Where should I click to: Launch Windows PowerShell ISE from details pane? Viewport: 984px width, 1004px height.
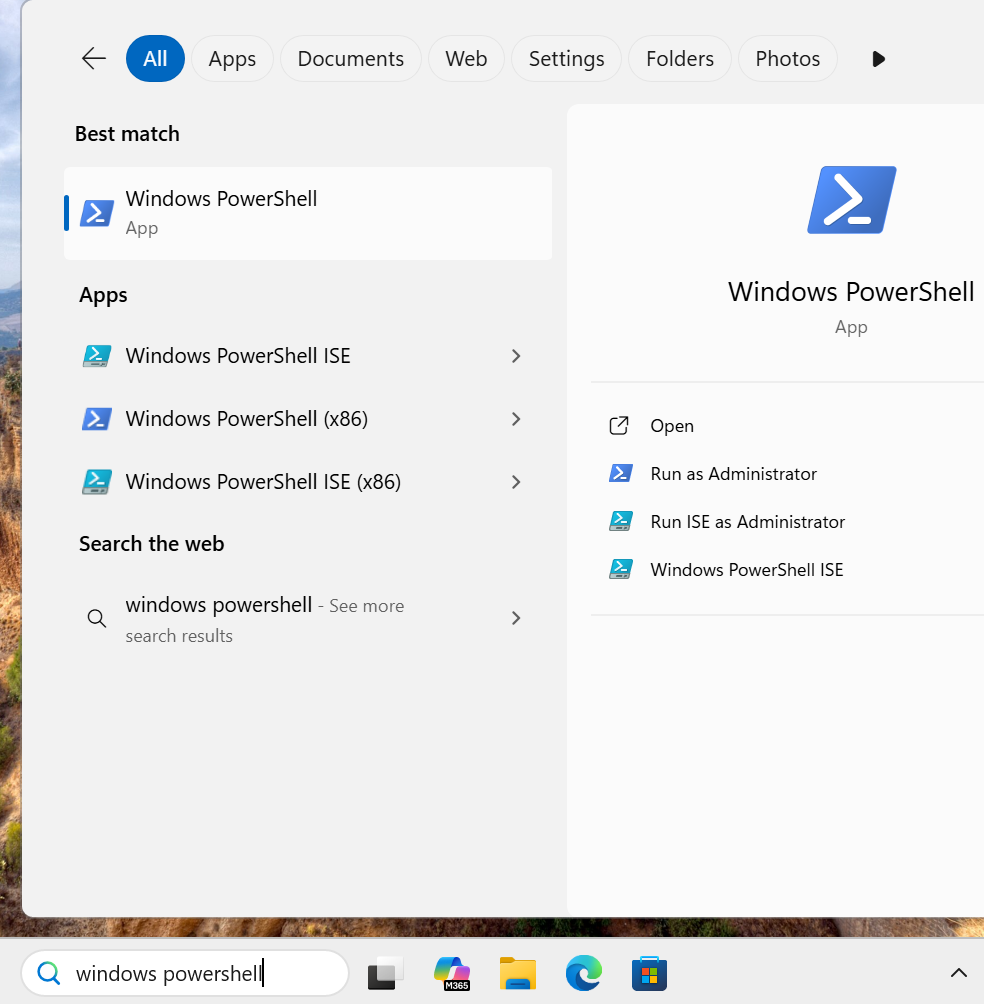(746, 570)
